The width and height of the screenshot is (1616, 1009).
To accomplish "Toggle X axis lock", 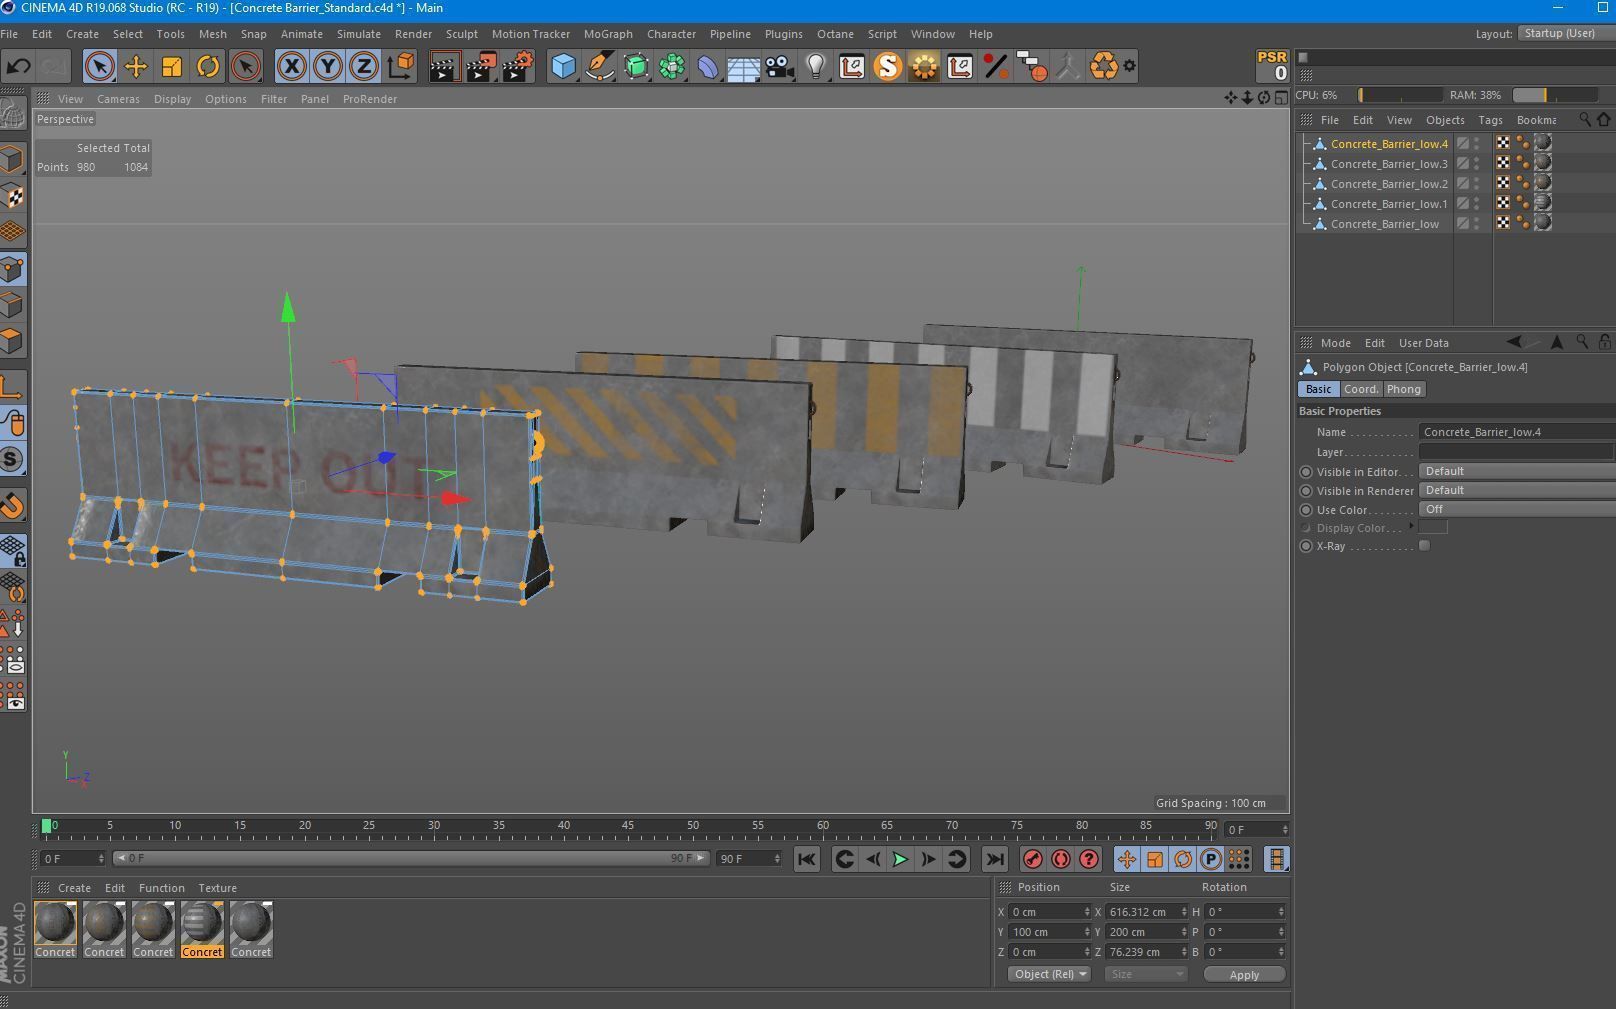I will point(292,67).
